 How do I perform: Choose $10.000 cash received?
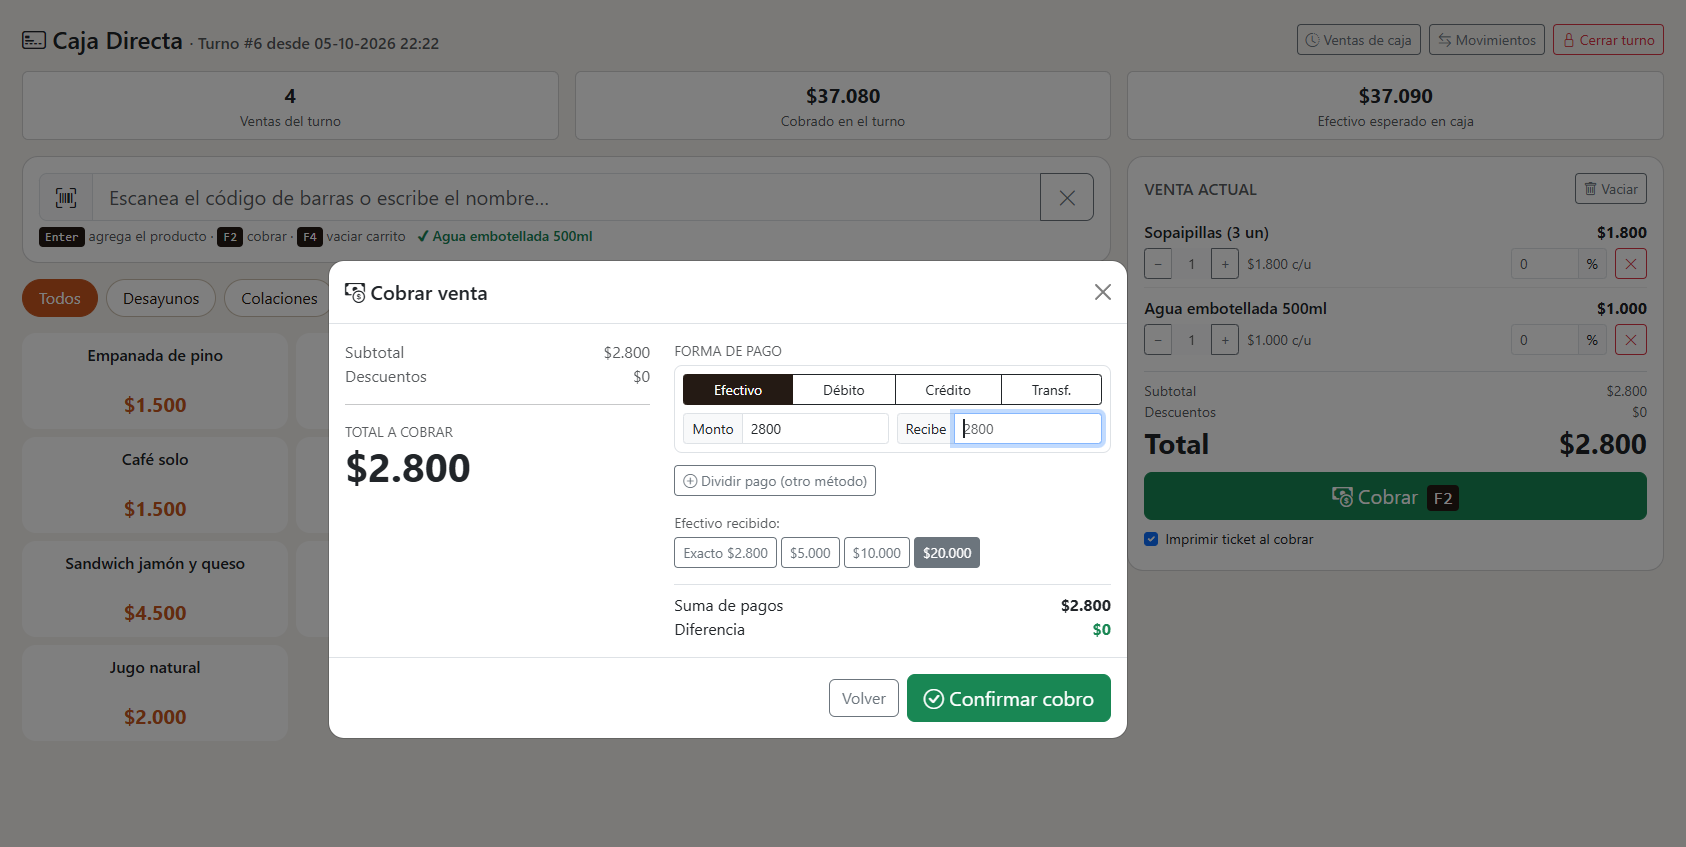[877, 553]
